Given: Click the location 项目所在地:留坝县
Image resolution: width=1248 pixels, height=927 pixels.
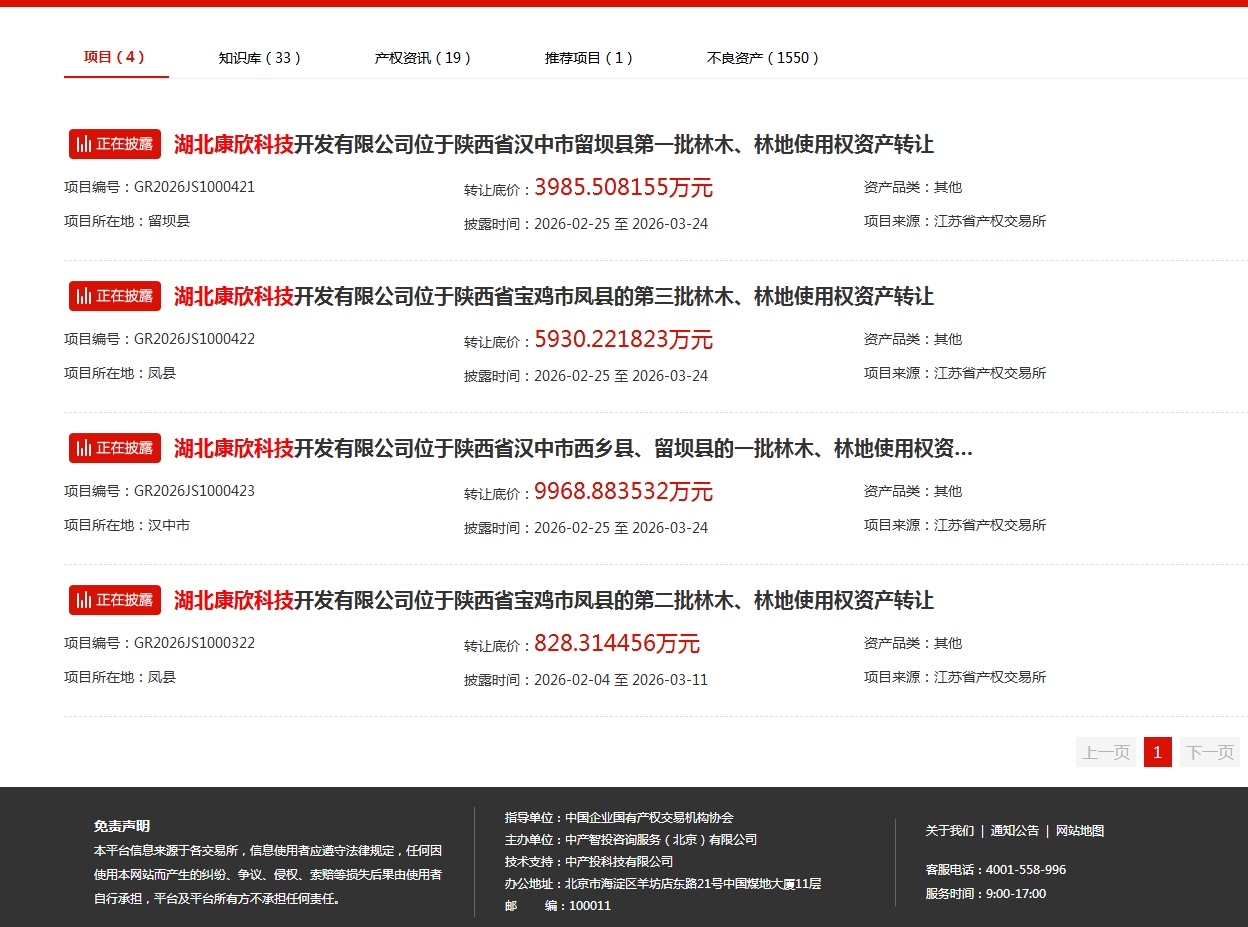Looking at the screenshot, I should point(127,221).
